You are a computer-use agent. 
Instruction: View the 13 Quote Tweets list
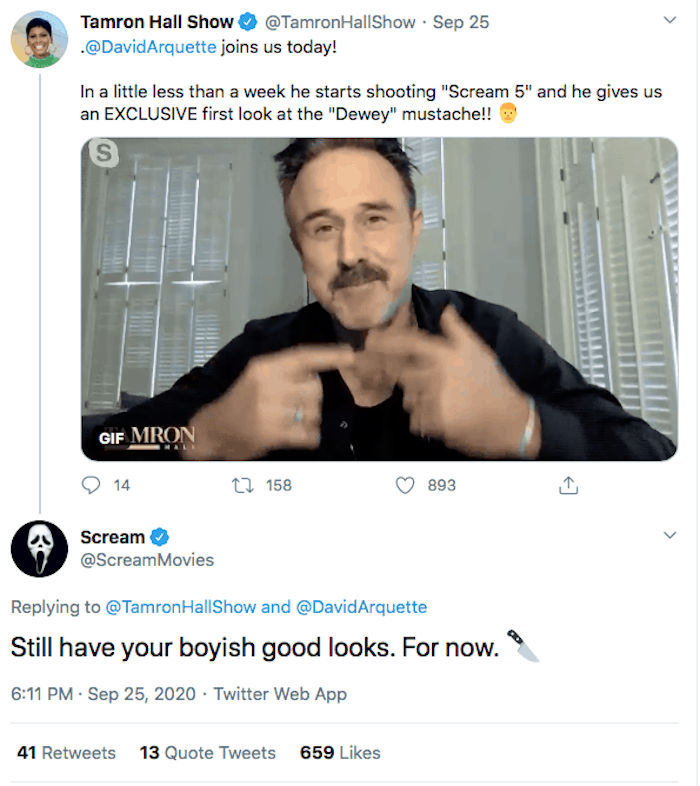point(207,753)
